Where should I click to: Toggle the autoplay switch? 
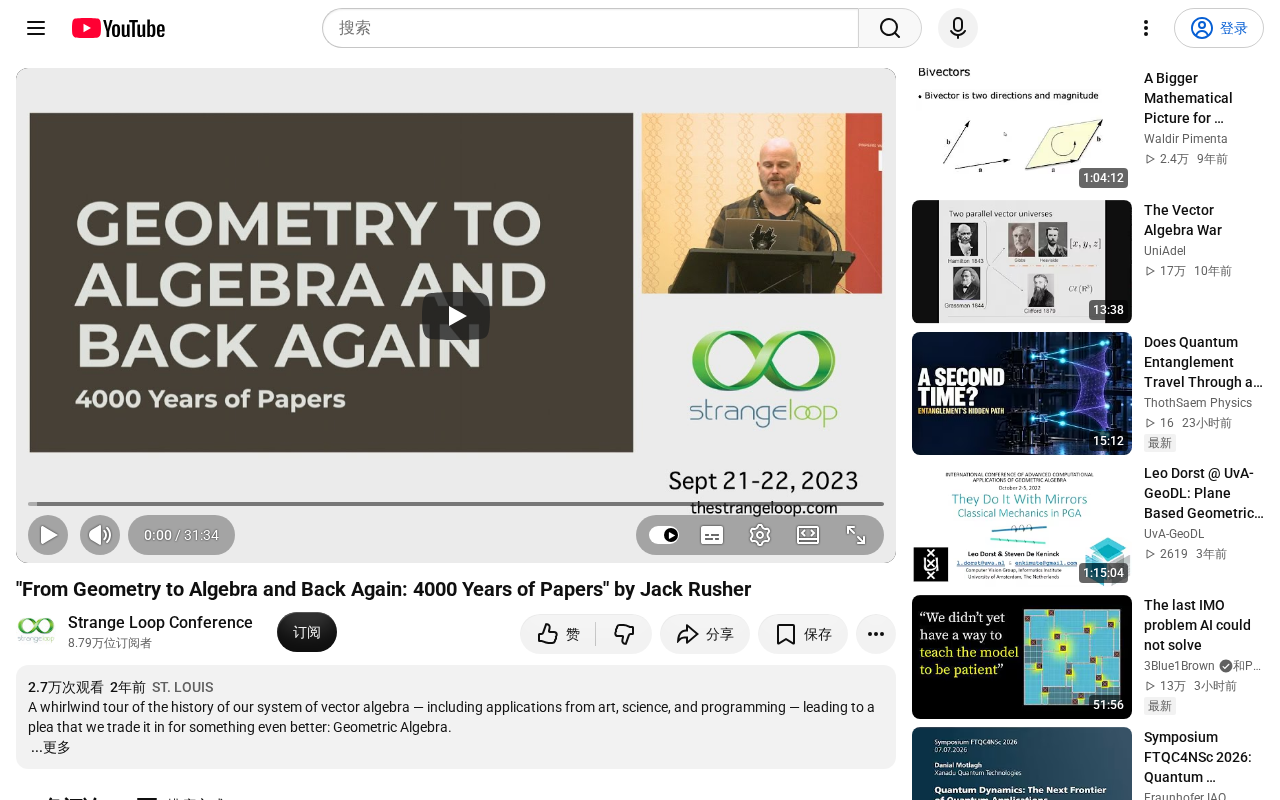(664, 535)
